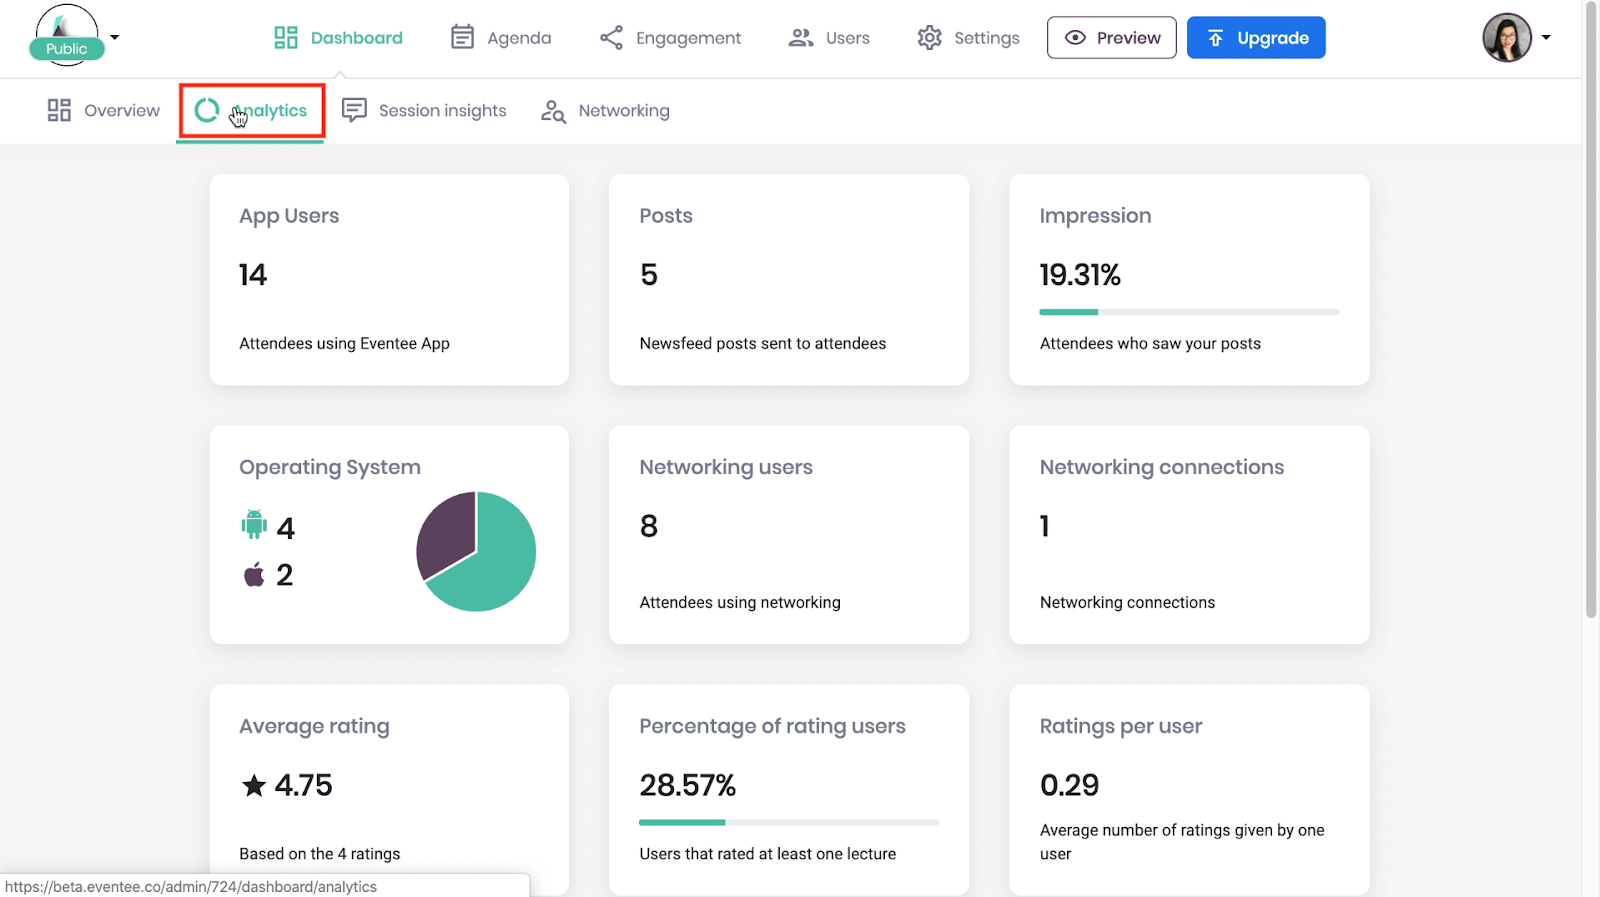
Task: Click the blue Upgrade button
Action: point(1256,38)
